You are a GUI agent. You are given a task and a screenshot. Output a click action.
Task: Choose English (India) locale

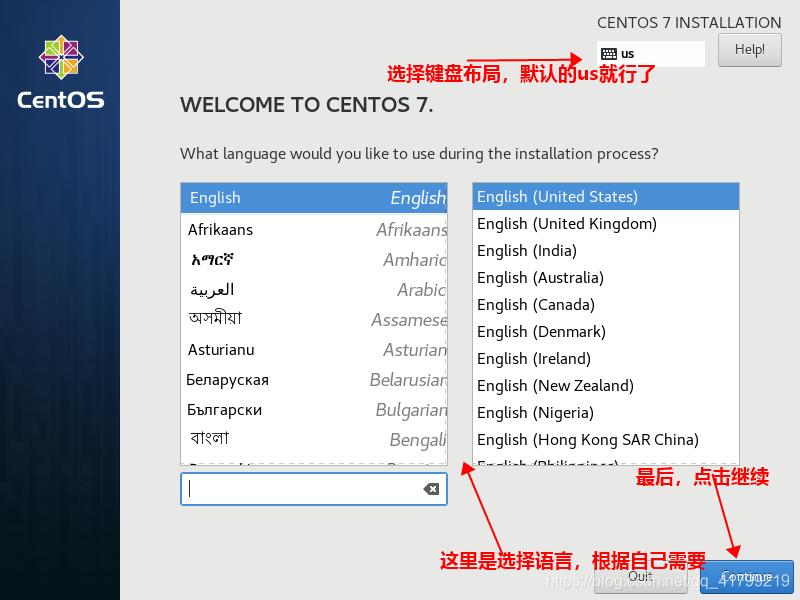[x=606, y=251]
